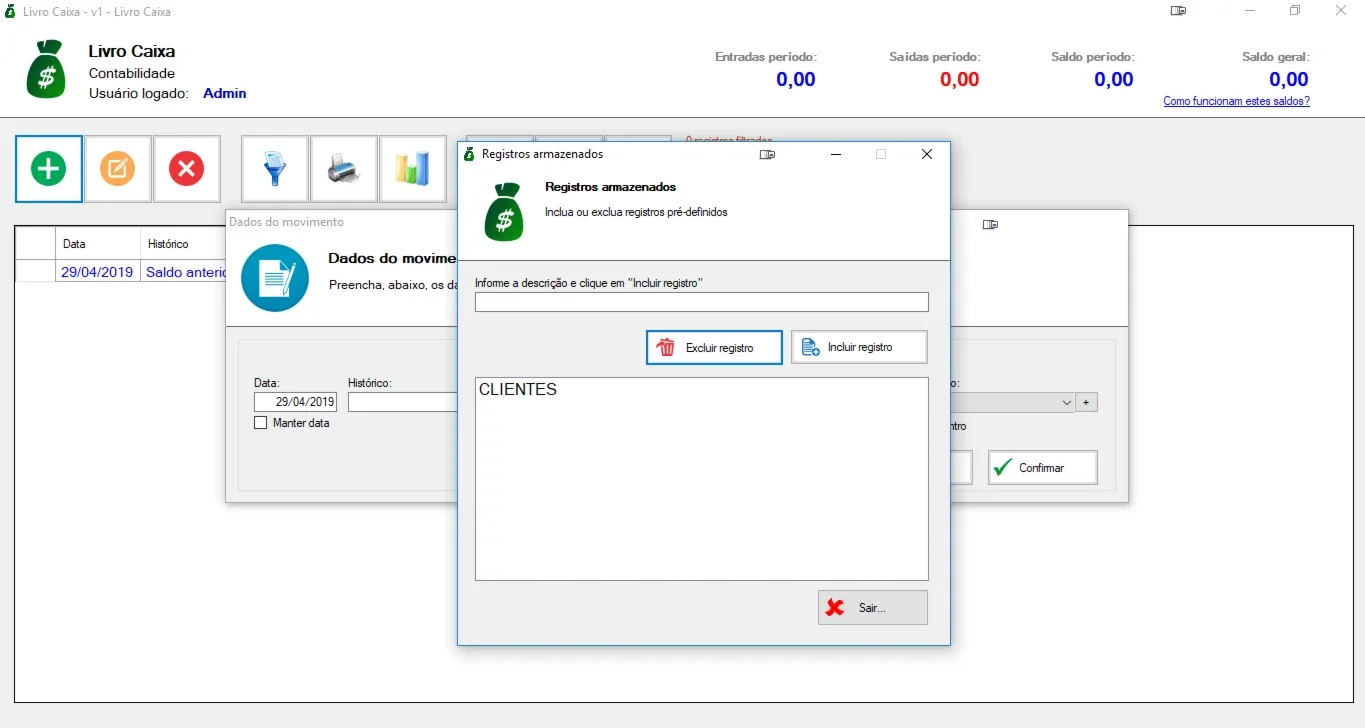
Task: Click the icon left of minimize in Registros armazenados
Action: 767,154
